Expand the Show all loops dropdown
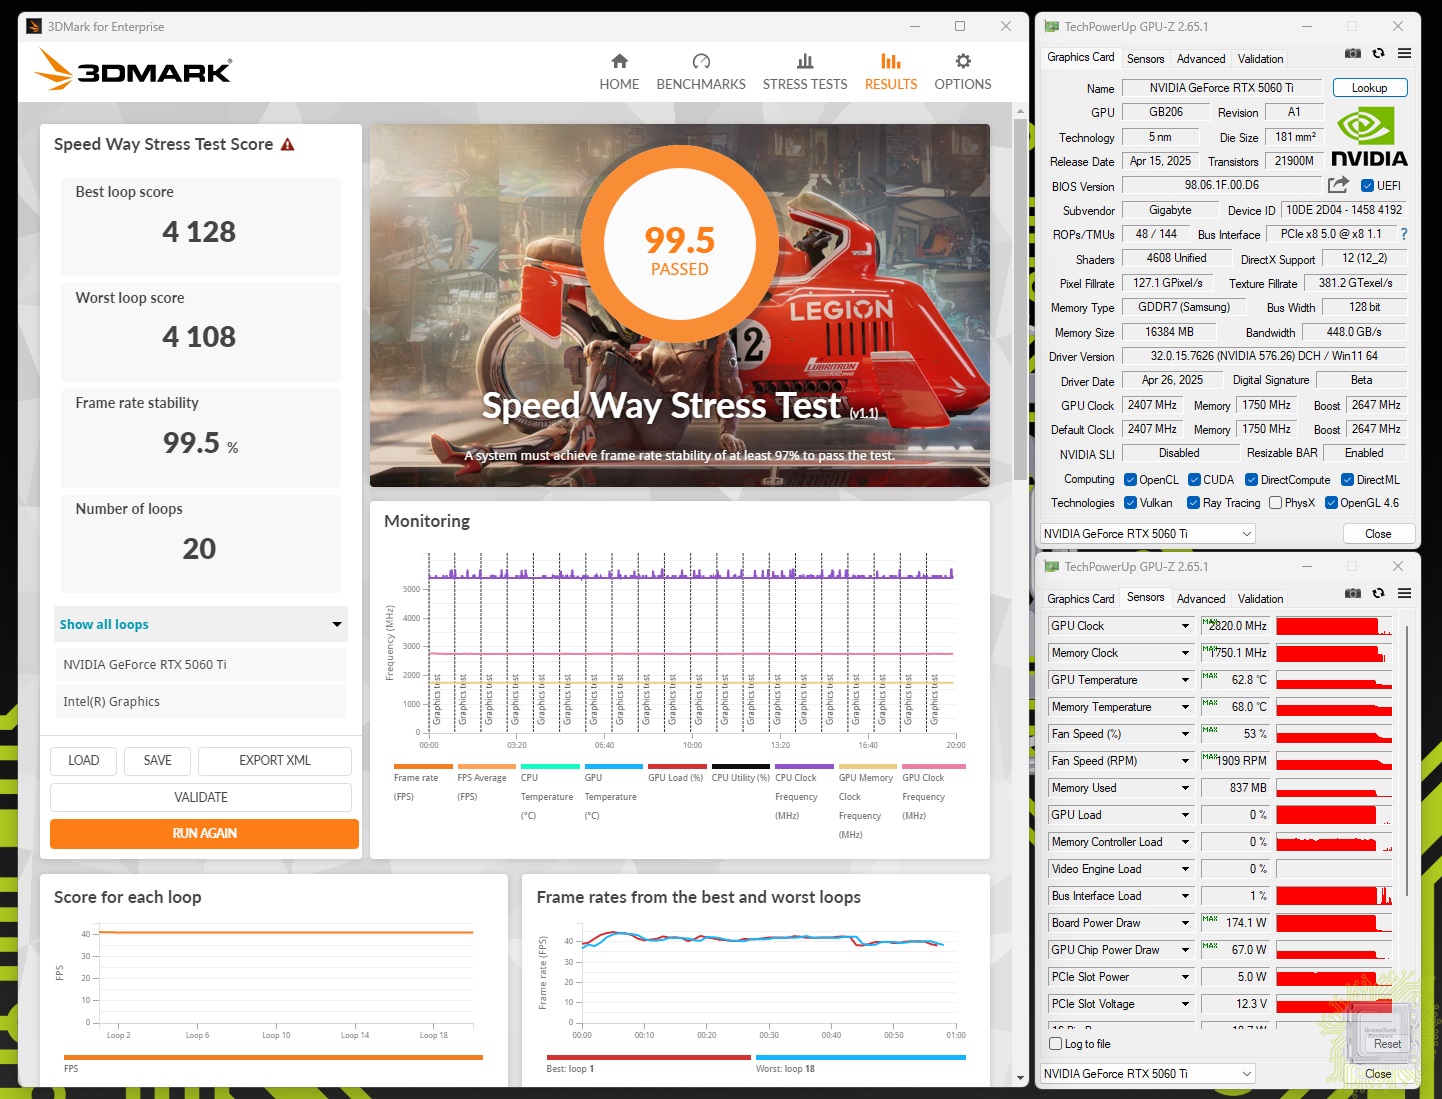Viewport: 1442px width, 1099px height. tap(201, 624)
